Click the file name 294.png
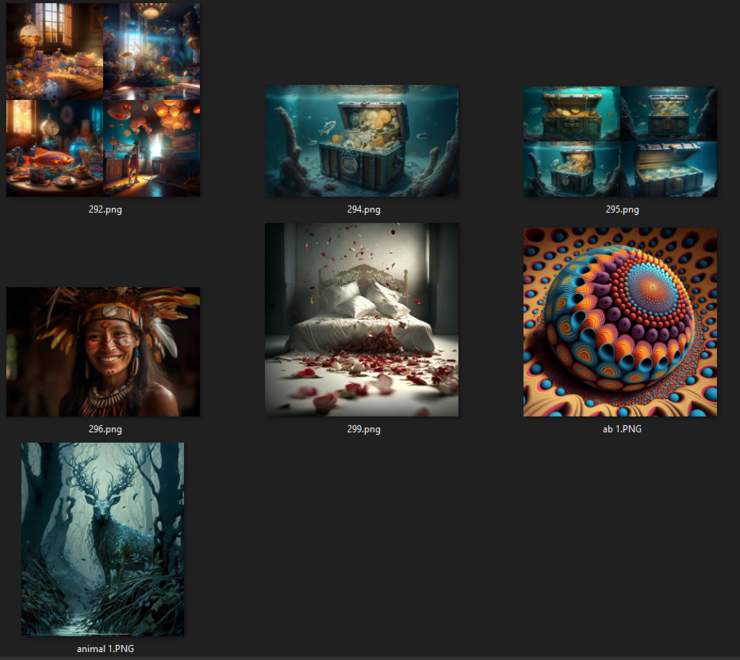The width and height of the screenshot is (740, 660). point(364,209)
